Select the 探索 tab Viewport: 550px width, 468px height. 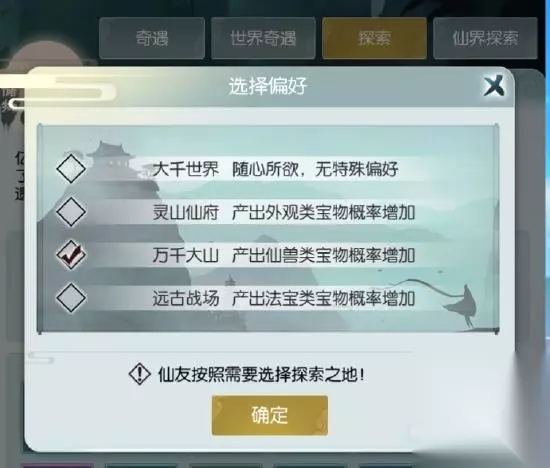tap(374, 38)
